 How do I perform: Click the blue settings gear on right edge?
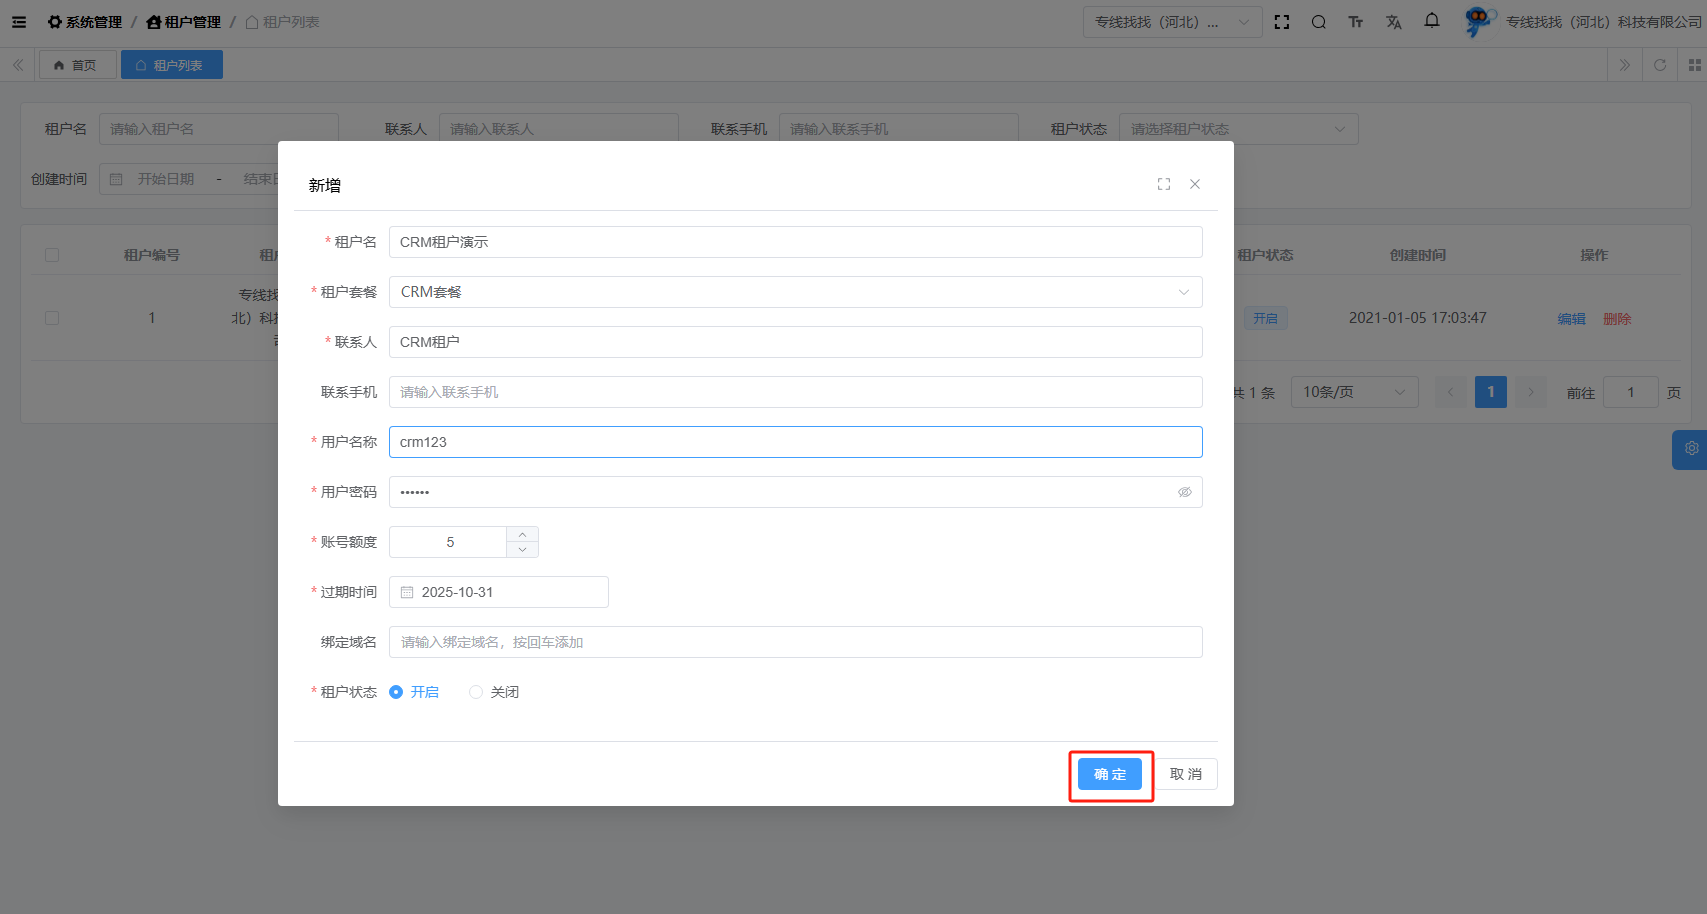[x=1691, y=449]
